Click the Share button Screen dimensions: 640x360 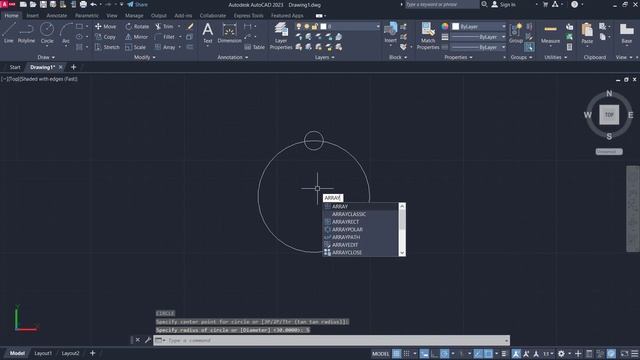coord(137,4)
